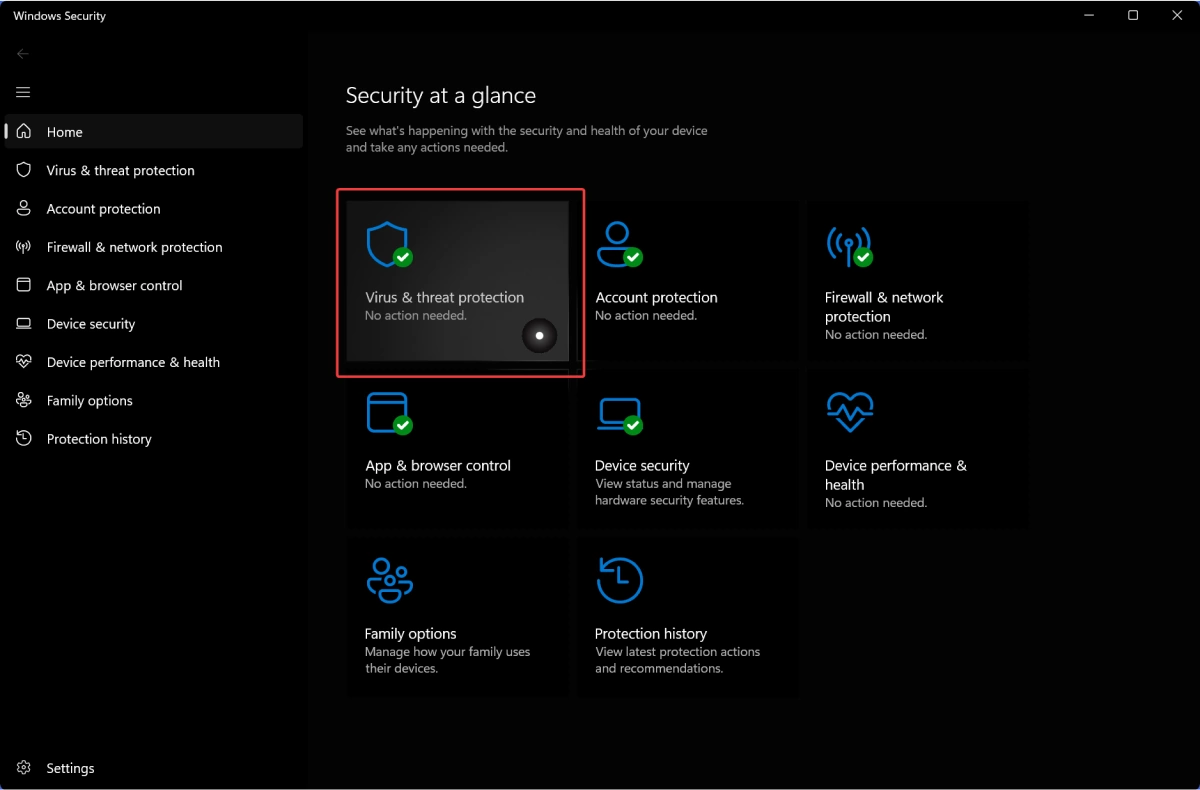1200x790 pixels.
Task: Click the people icon on Family options card
Action: point(389,580)
